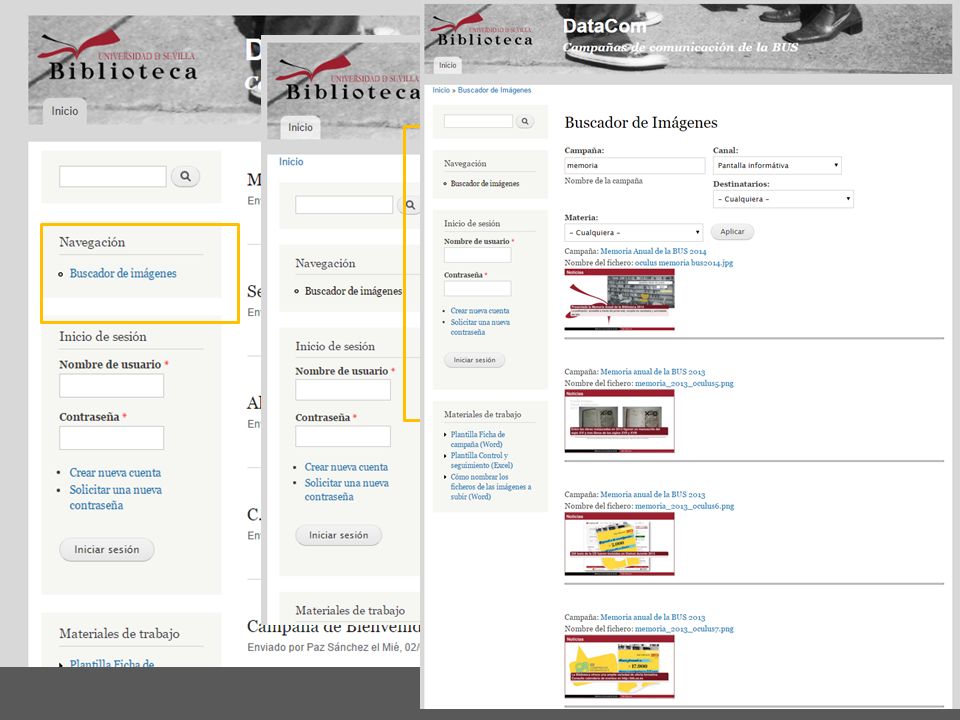Viewport: 960px width, 720px height.
Task: Click Nombre de usuario field in middle window
Action: 343,390
